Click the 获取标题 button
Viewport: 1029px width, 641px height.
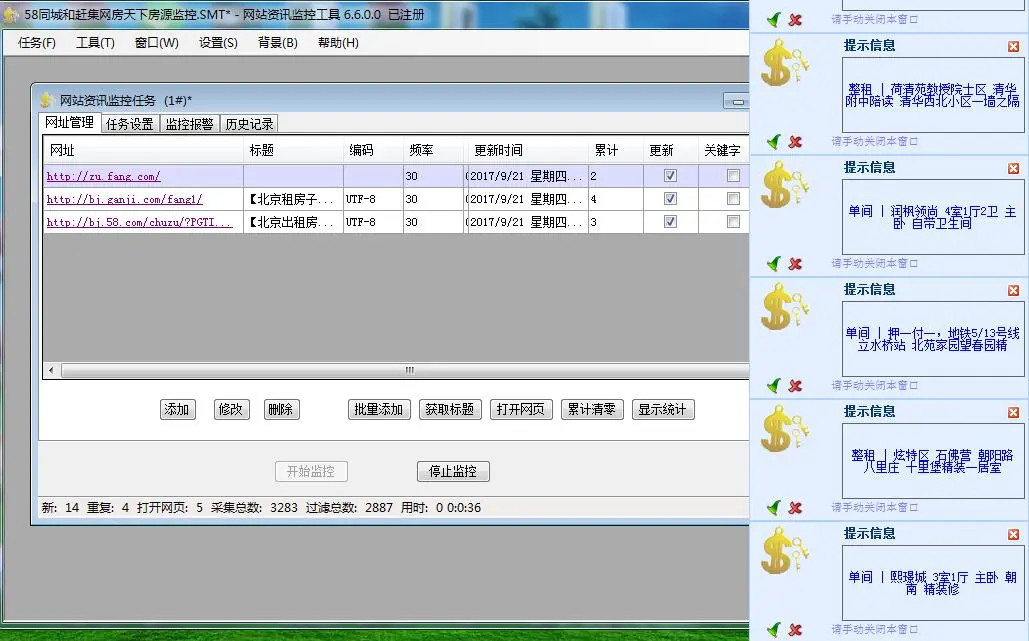[450, 409]
